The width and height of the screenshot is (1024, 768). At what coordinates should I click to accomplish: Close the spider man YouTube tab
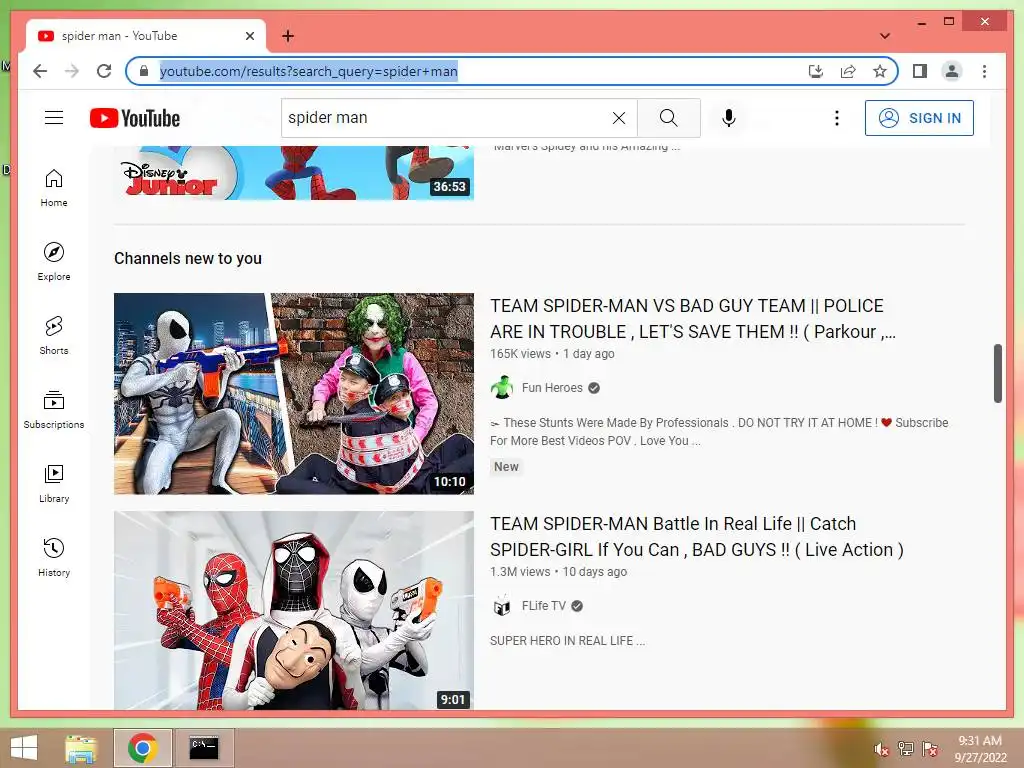coord(249,36)
